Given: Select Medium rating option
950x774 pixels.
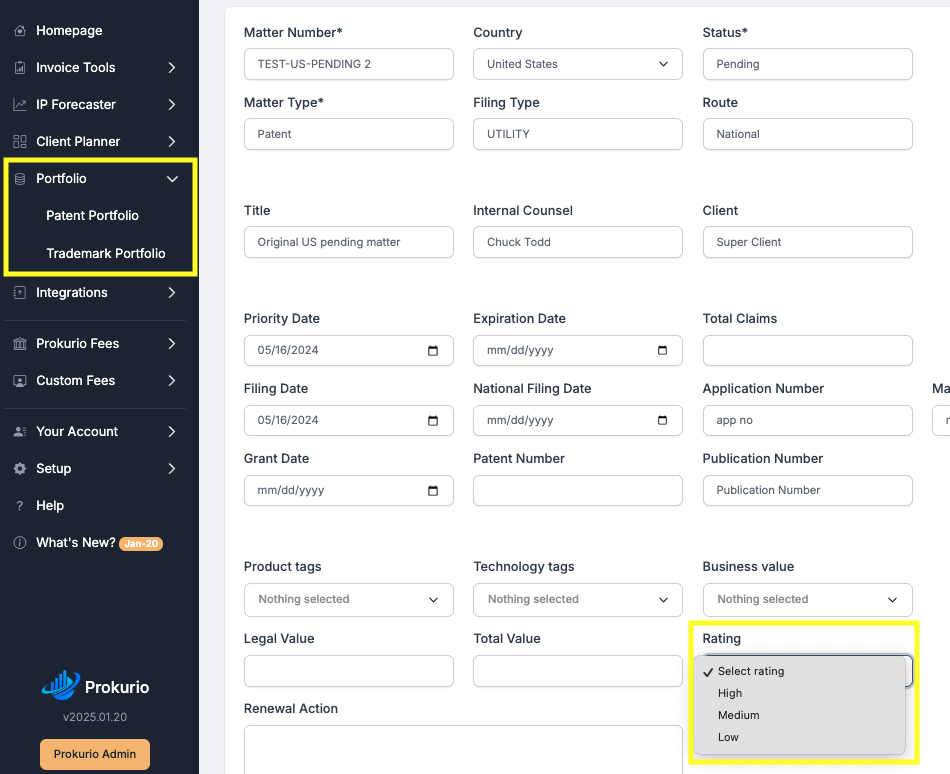Looking at the screenshot, I should [x=738, y=715].
